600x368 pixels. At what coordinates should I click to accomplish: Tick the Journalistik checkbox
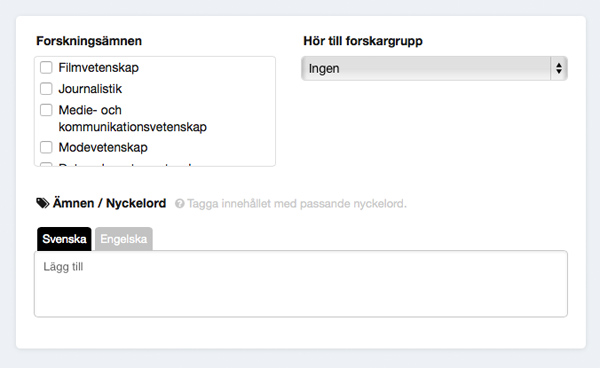point(46,89)
